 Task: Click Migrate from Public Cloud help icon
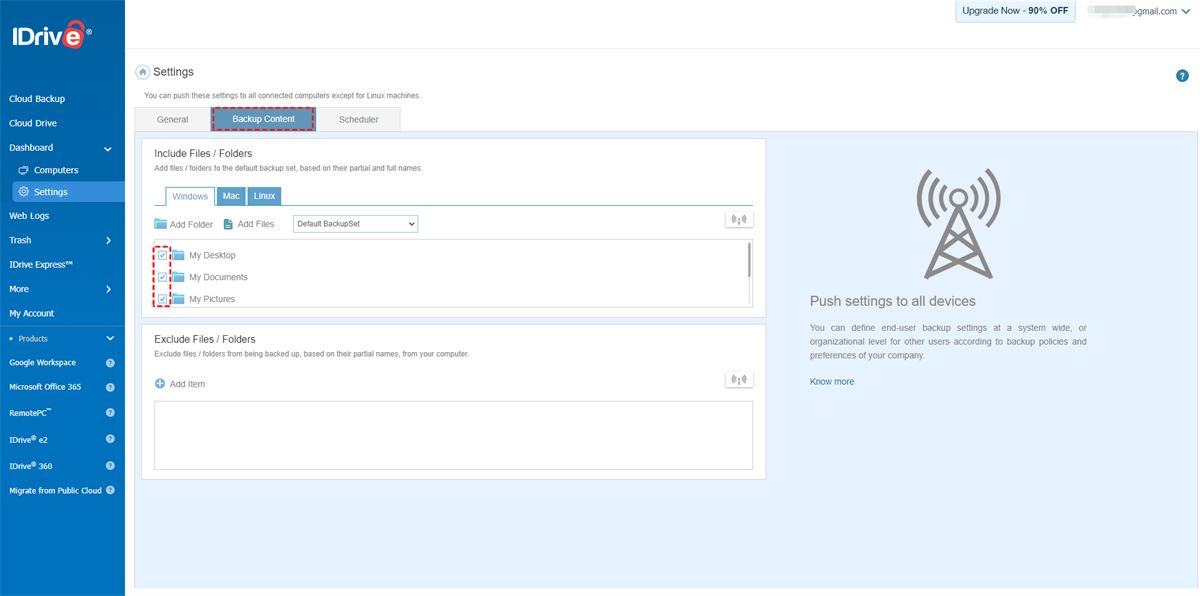[x=110, y=490]
